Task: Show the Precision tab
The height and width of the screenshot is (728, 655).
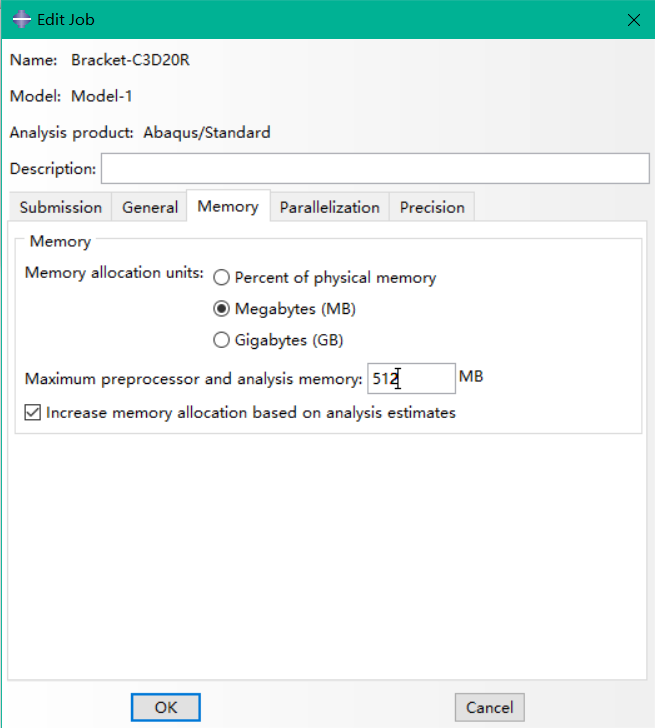Action: (x=432, y=207)
